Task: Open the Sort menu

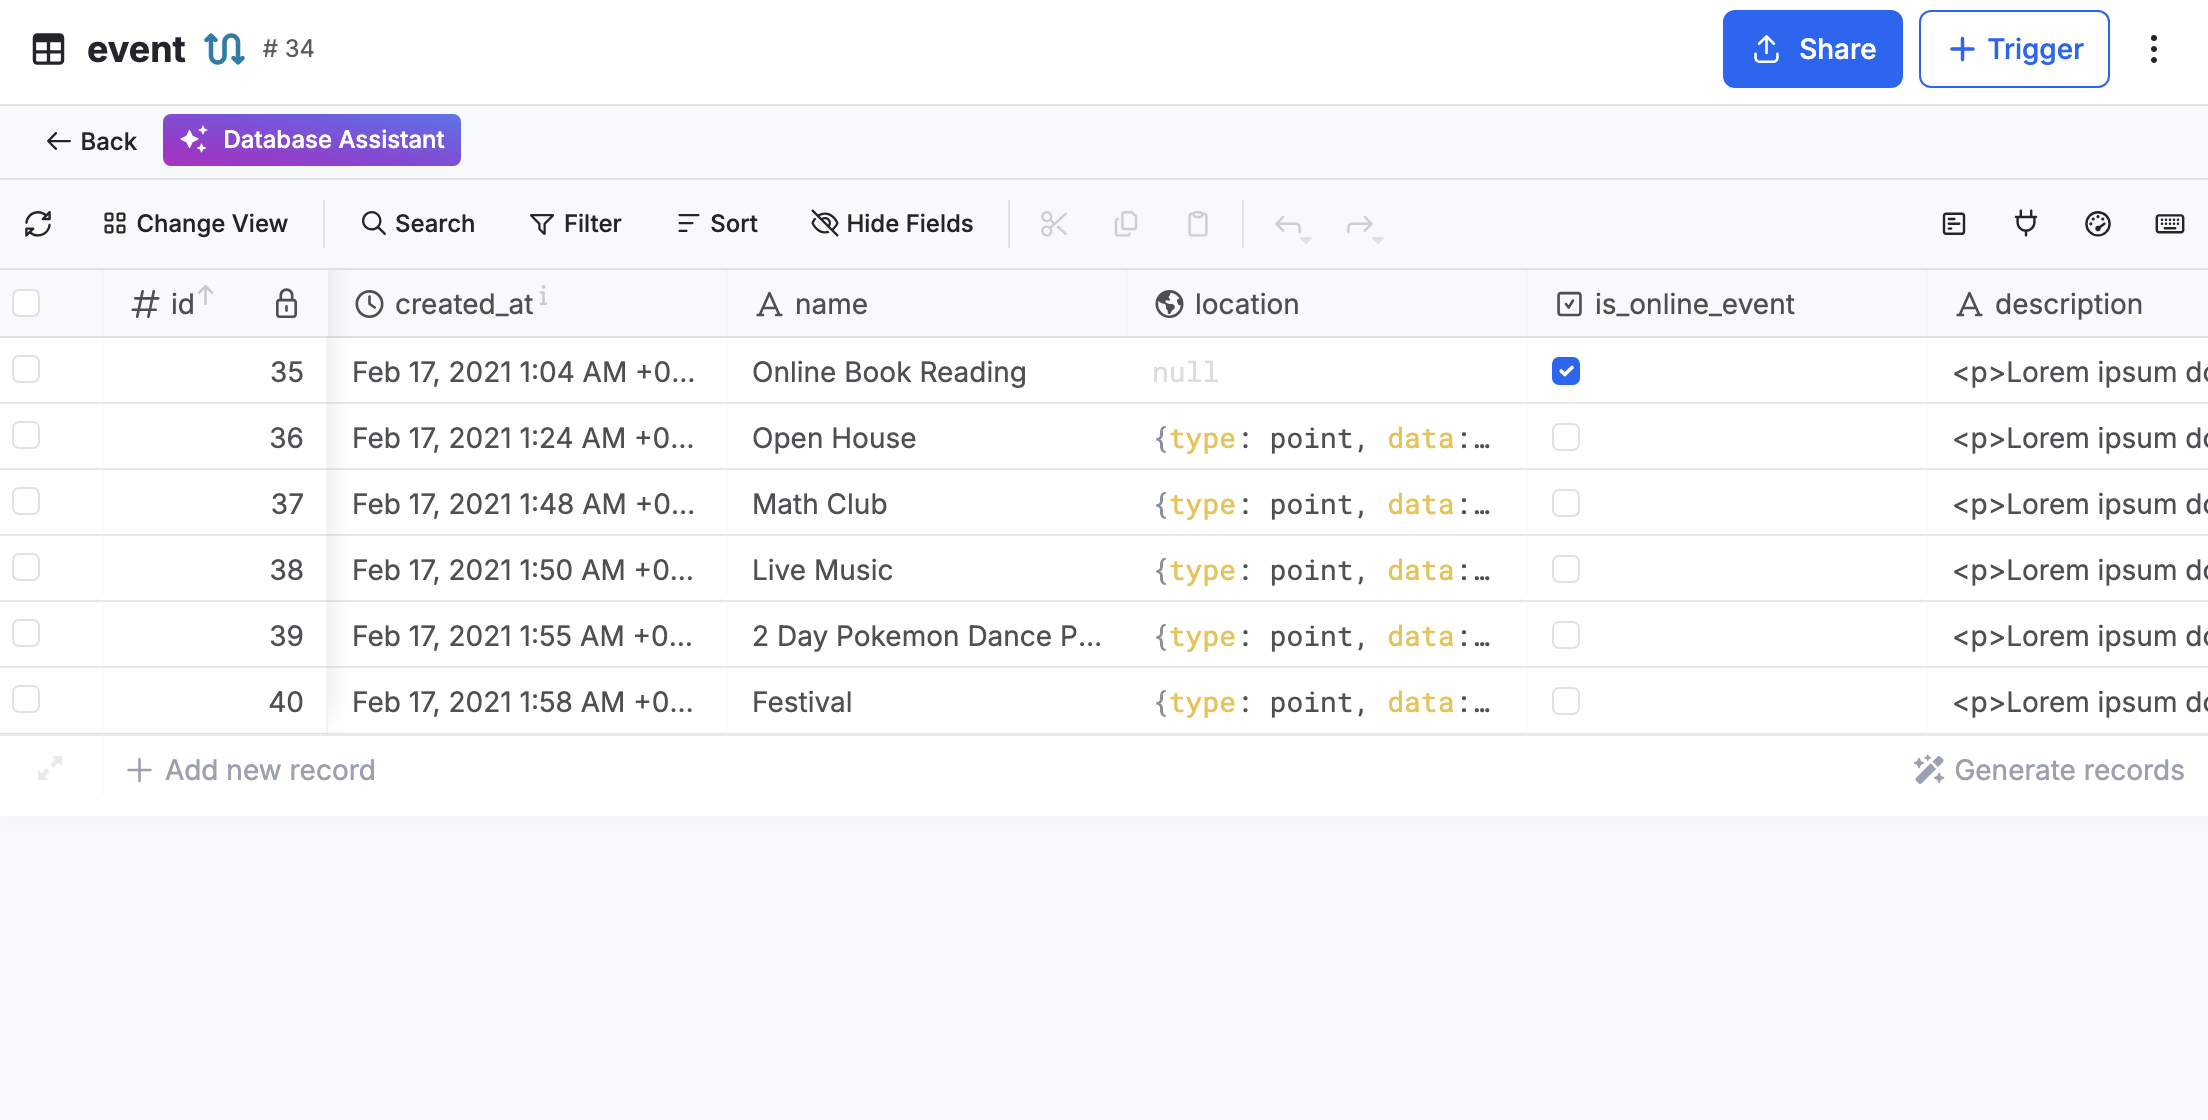Action: (716, 223)
